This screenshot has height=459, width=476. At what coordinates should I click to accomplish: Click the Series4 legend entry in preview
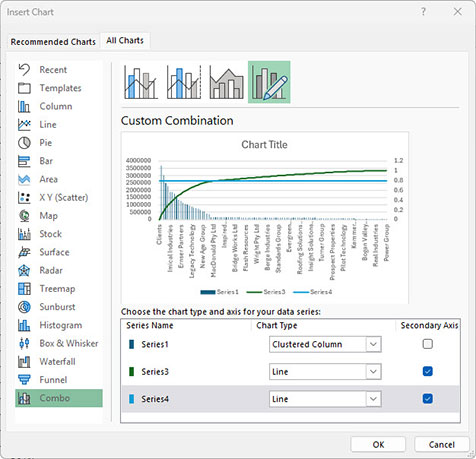click(x=313, y=292)
